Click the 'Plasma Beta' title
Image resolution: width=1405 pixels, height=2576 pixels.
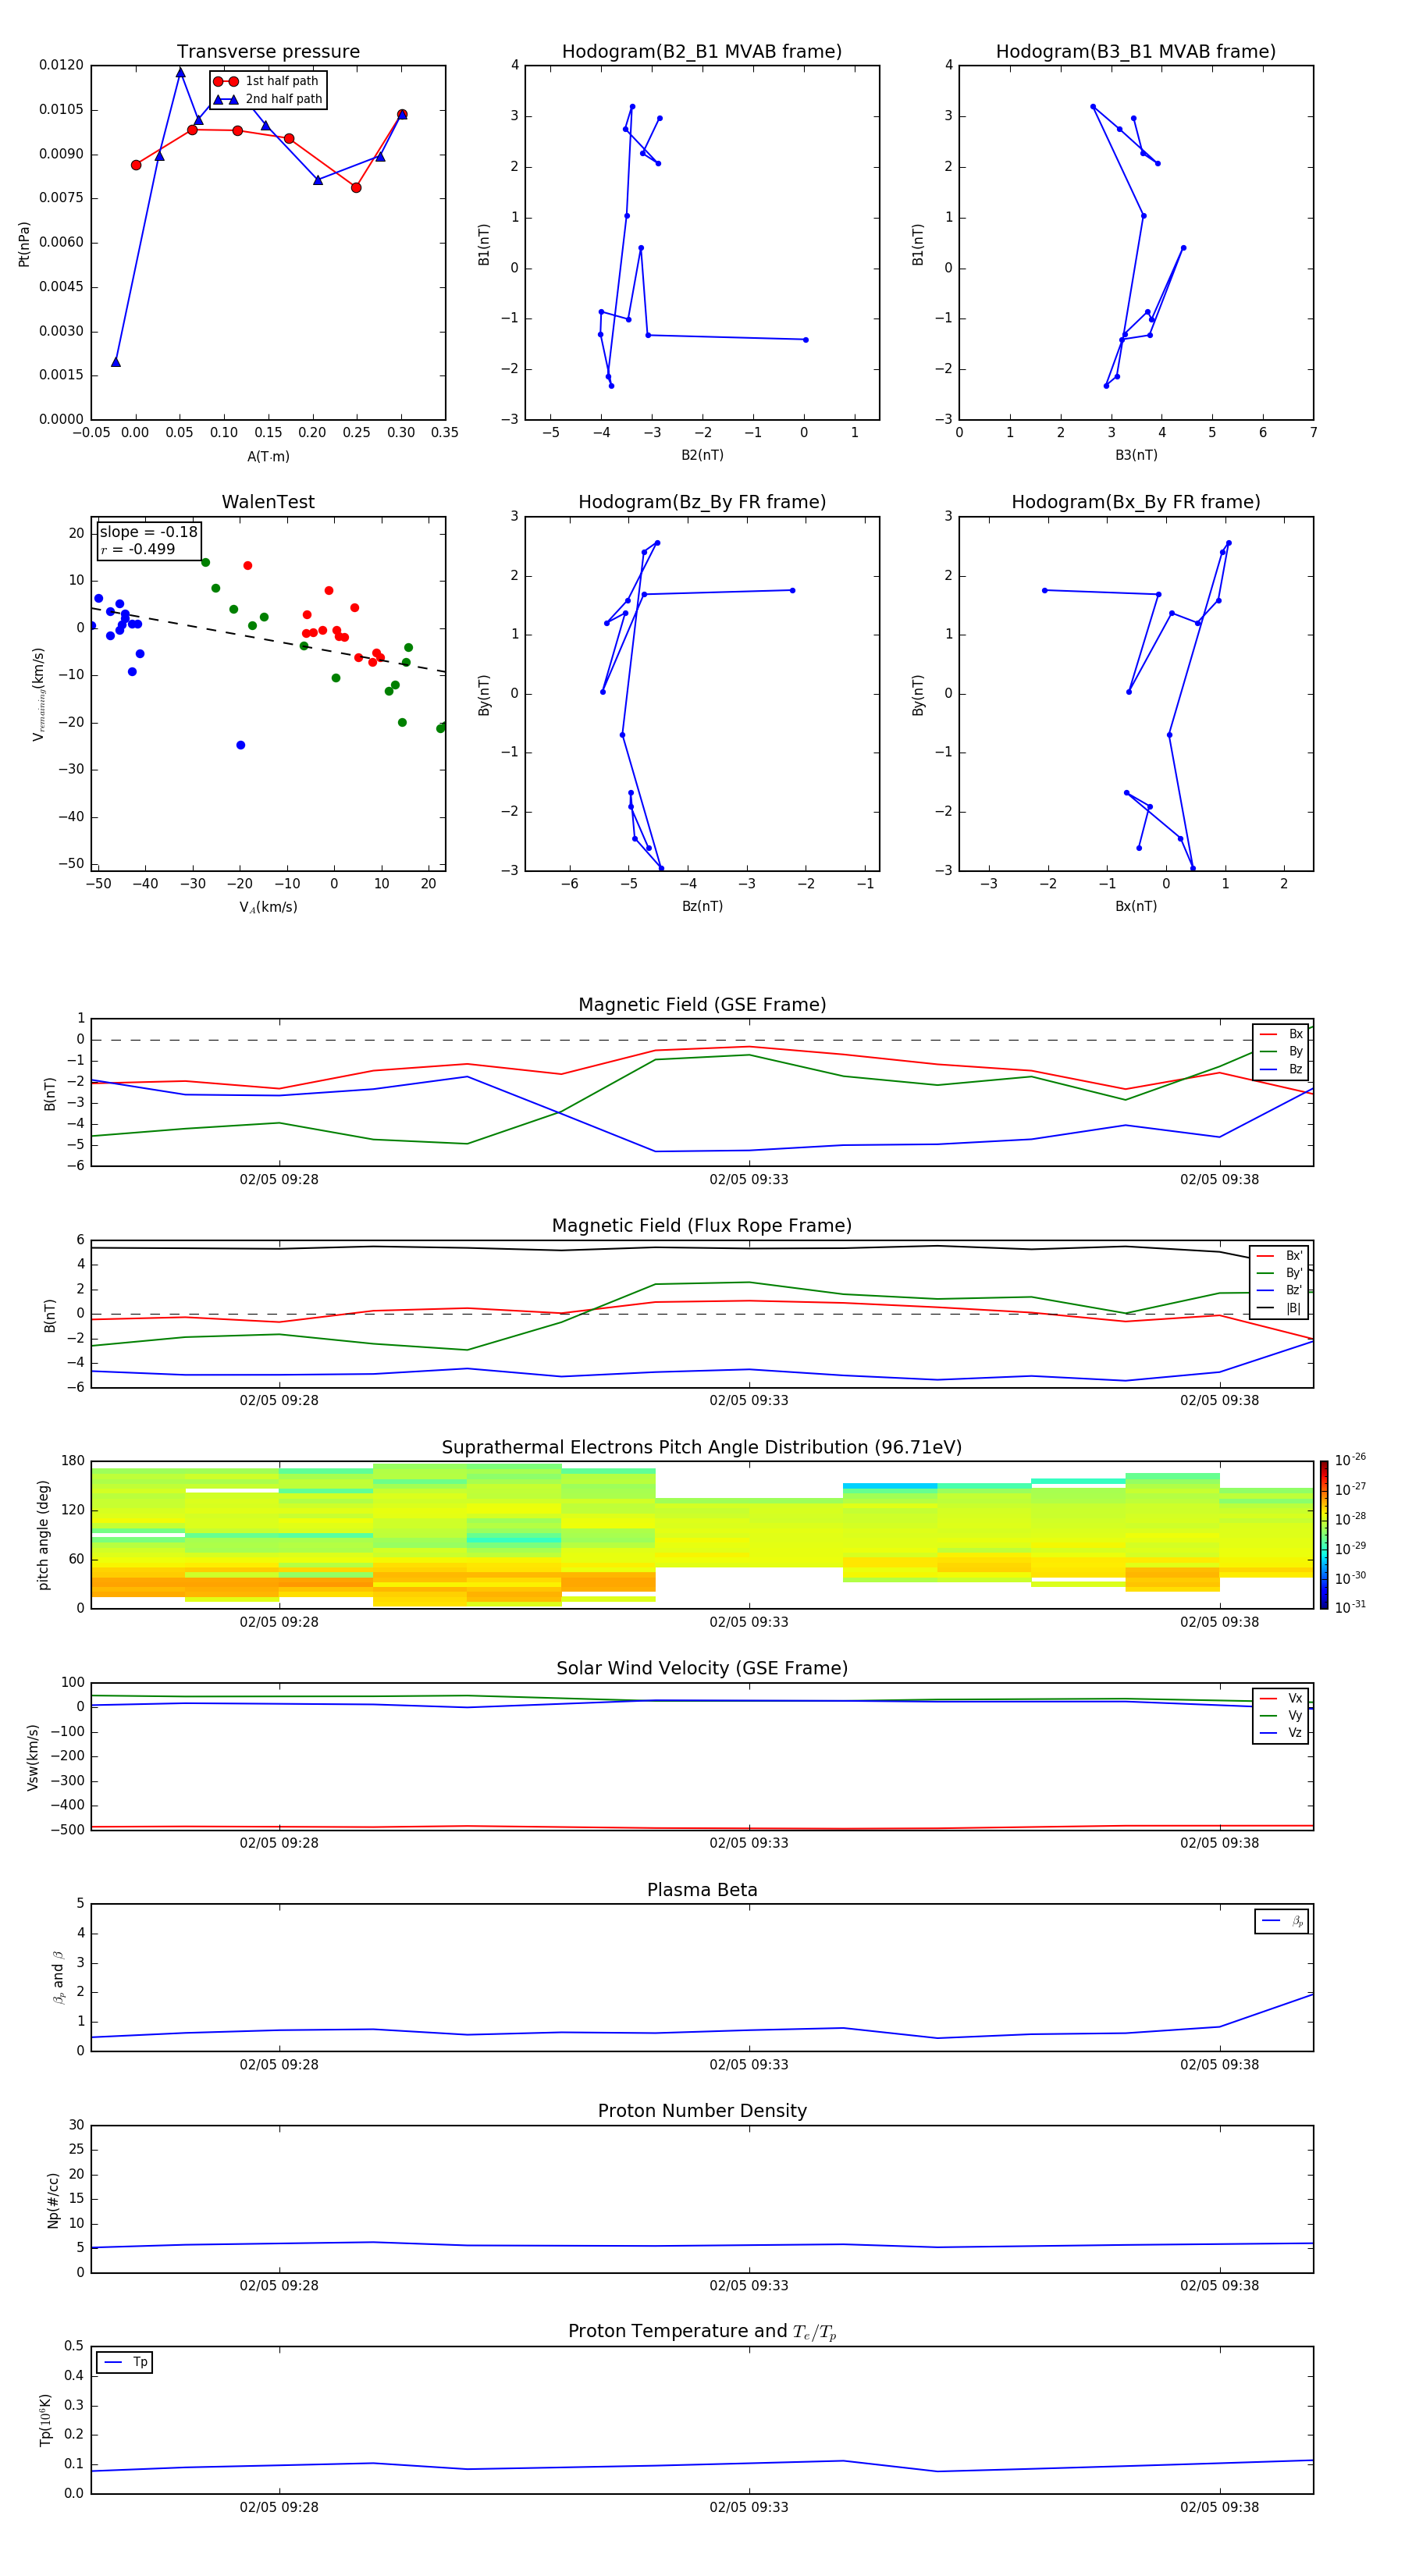pos(702,1891)
